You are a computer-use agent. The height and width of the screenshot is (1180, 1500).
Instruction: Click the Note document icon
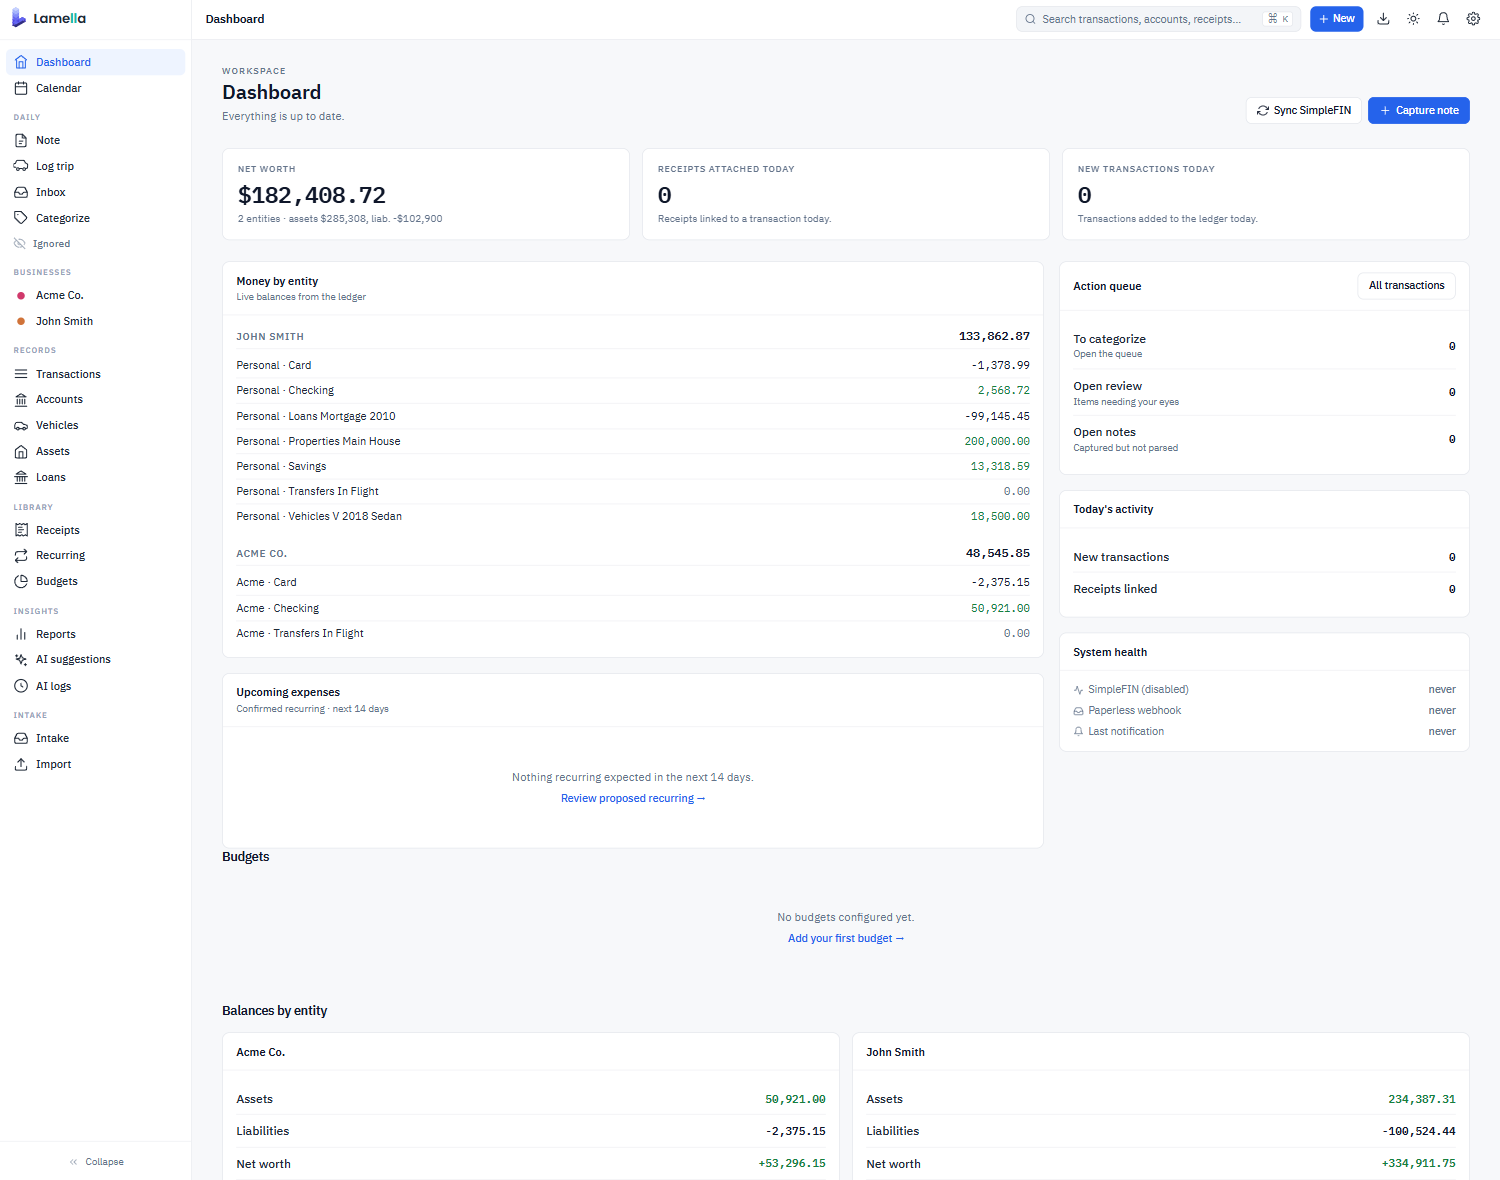tap(21, 140)
